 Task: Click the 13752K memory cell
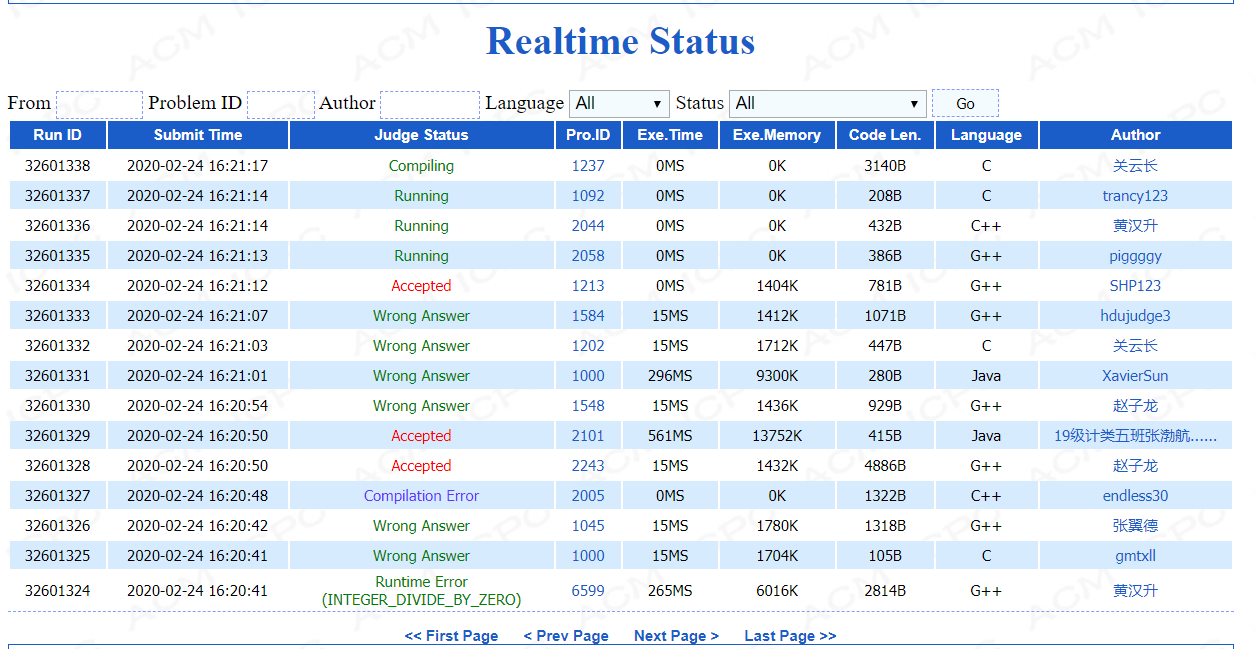777,436
